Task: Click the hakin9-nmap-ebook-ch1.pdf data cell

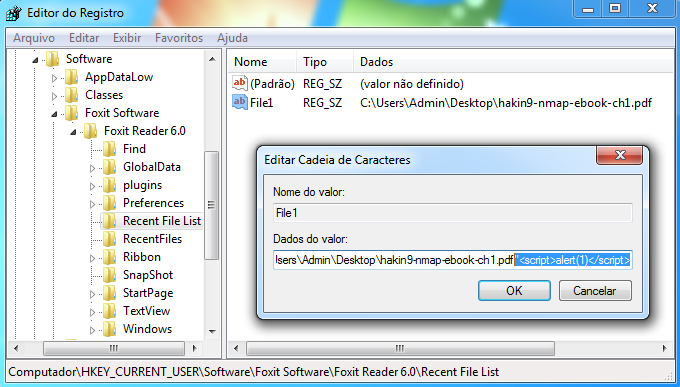Action: point(506,103)
